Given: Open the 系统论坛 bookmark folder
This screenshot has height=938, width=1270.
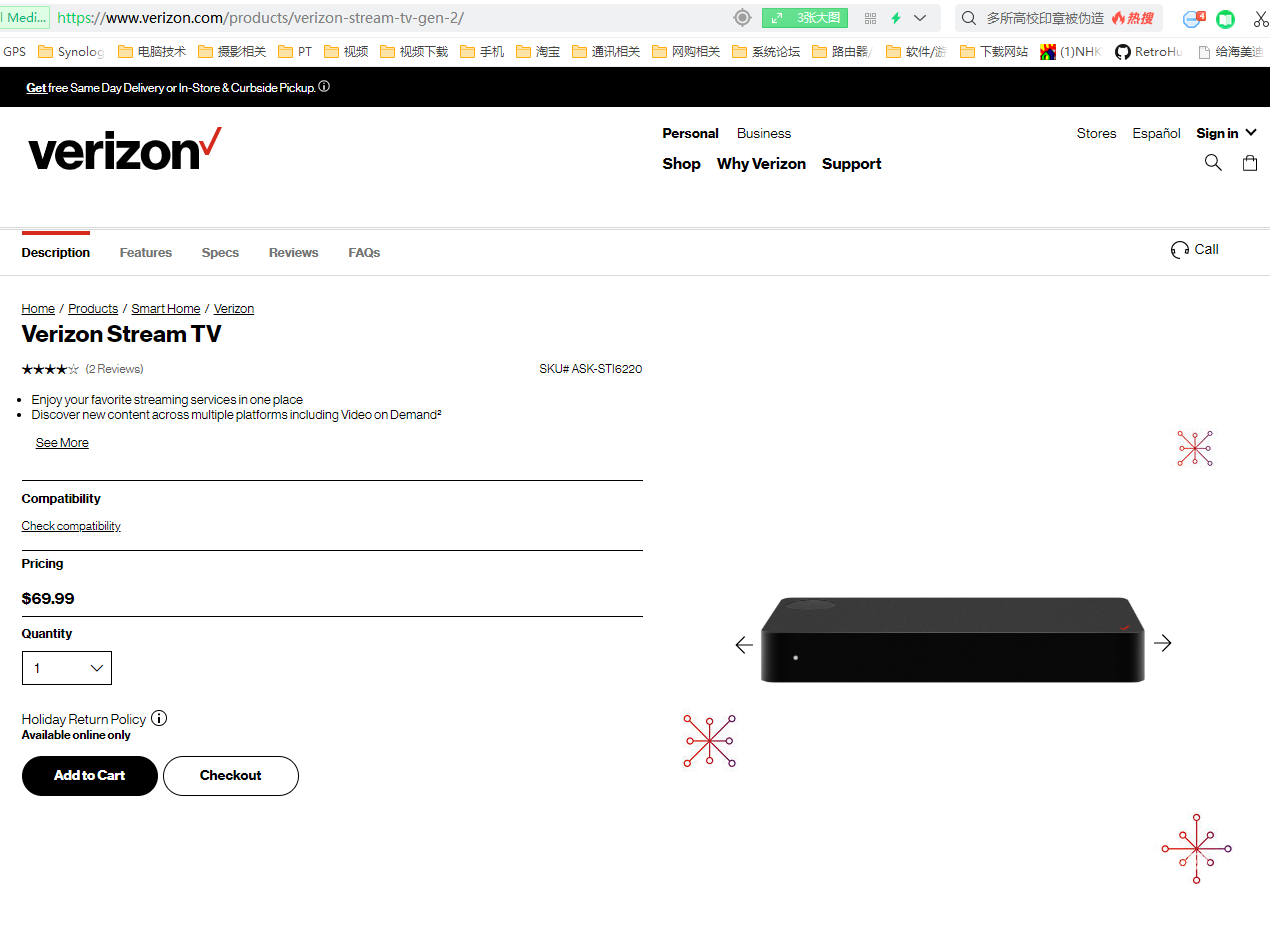Looking at the screenshot, I should 766,52.
